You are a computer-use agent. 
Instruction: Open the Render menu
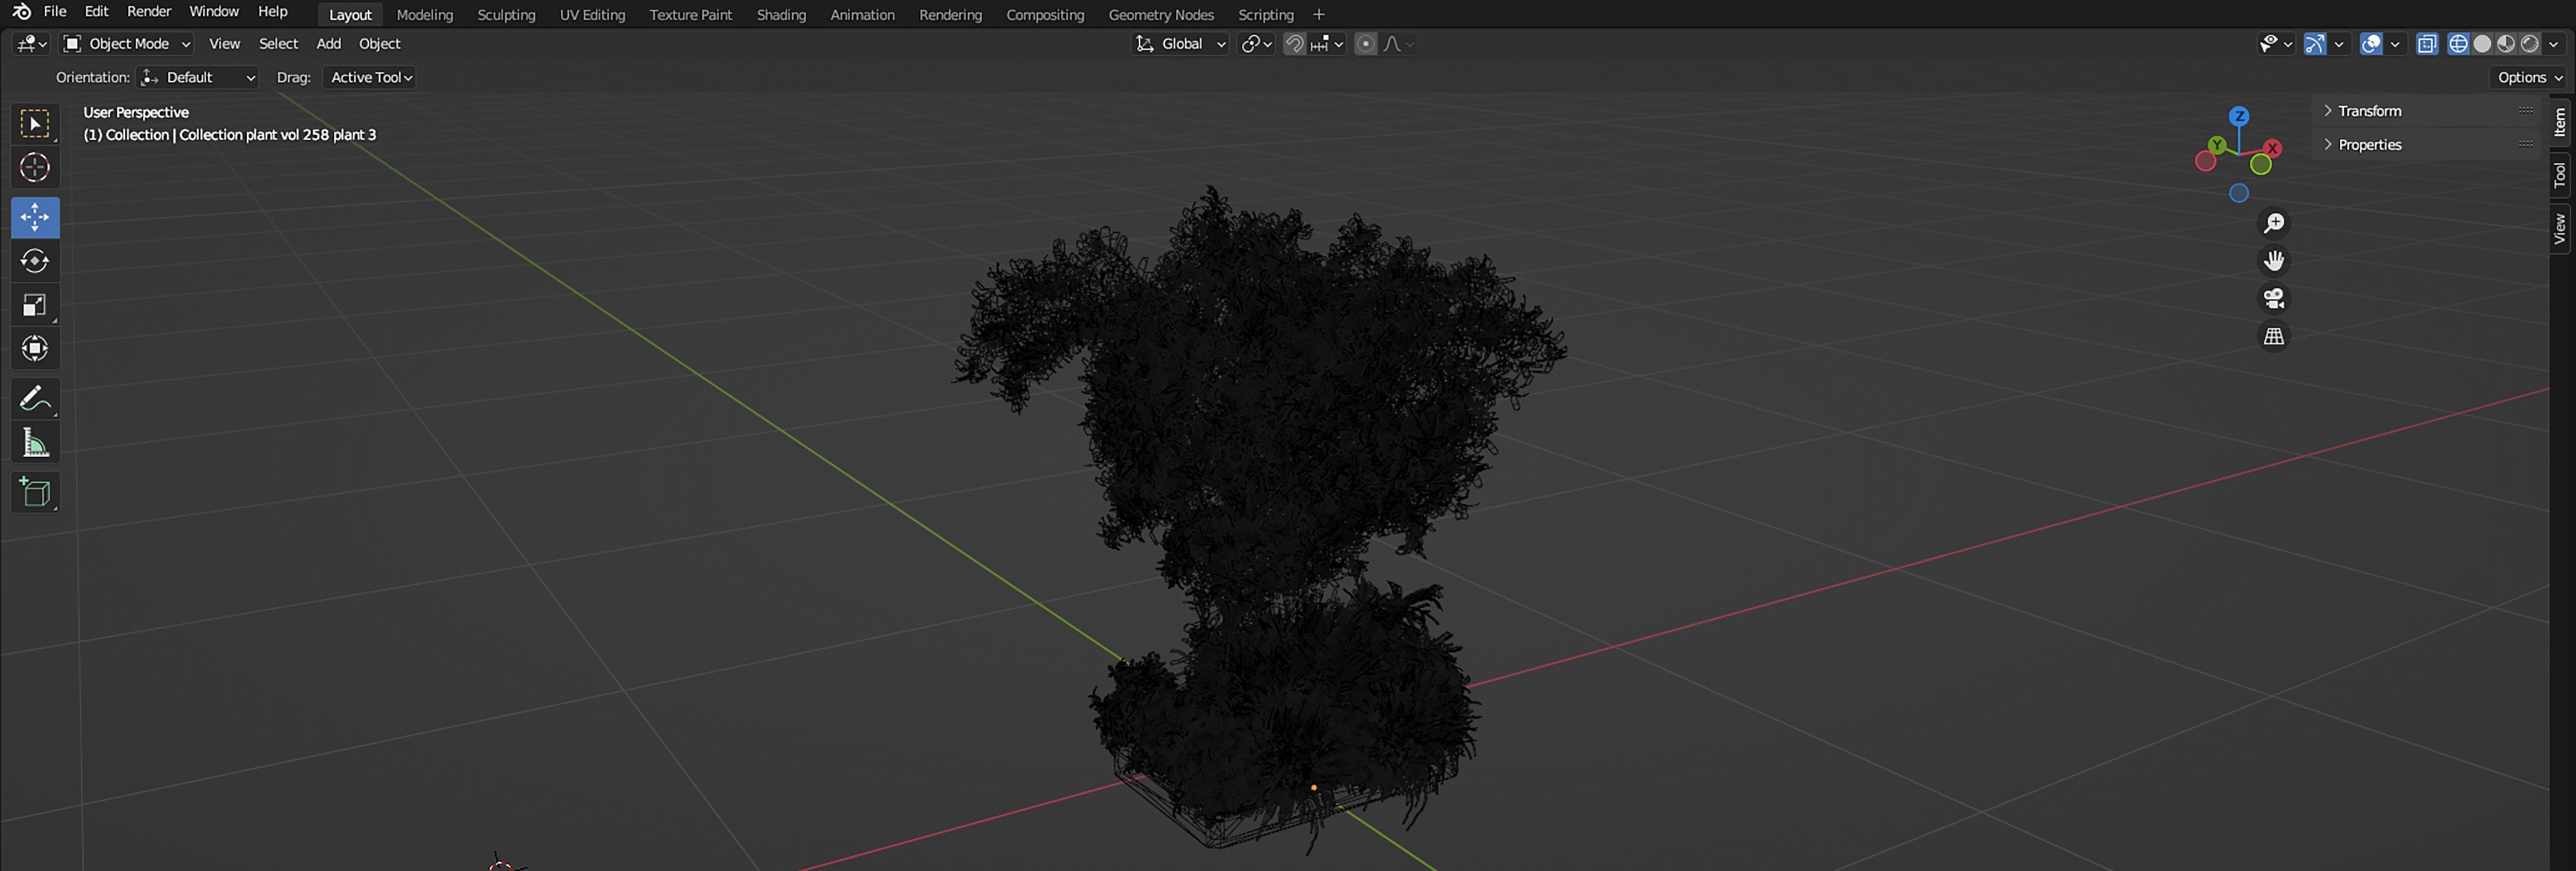click(x=149, y=12)
